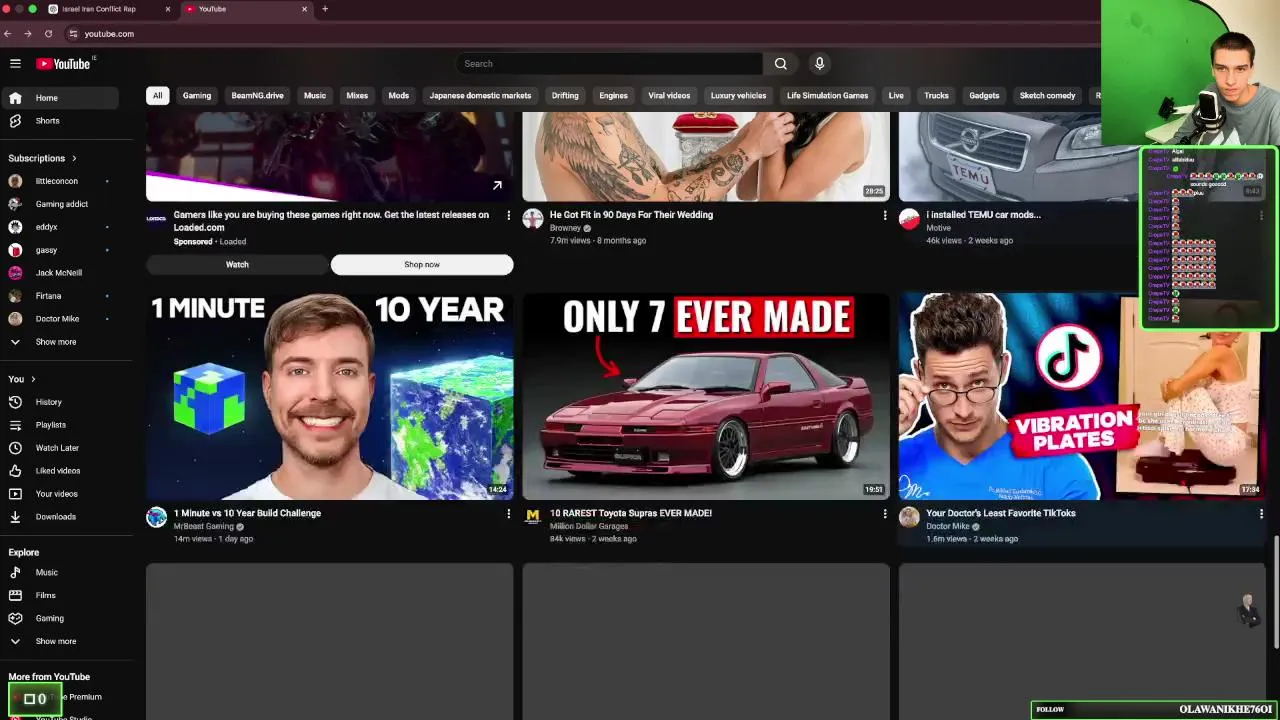Open Downloads in sidebar

[60, 517]
